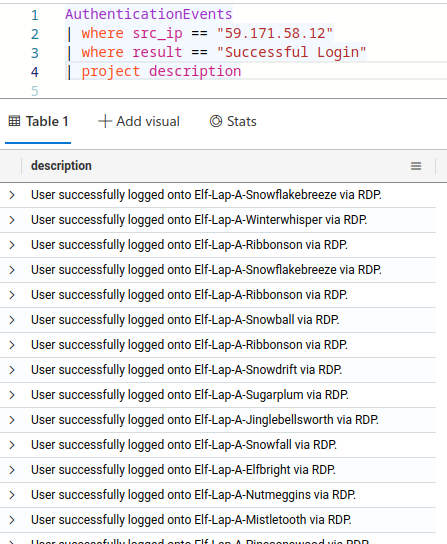Expand the Mistletooth row chevron
The width and height of the screenshot is (447, 544).
point(12,520)
